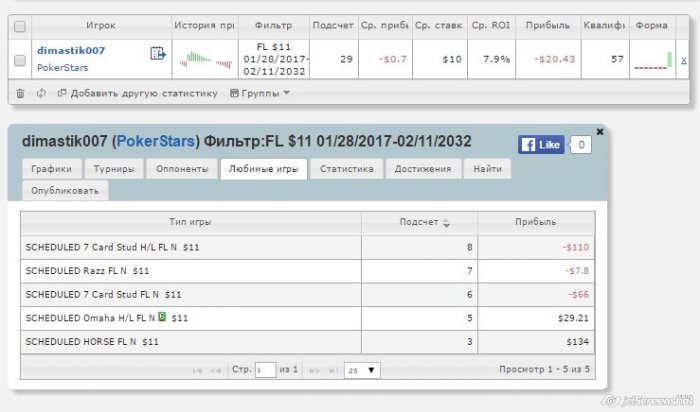Click the Тип игры column header
Screen dimensions: 700x412
point(191,222)
